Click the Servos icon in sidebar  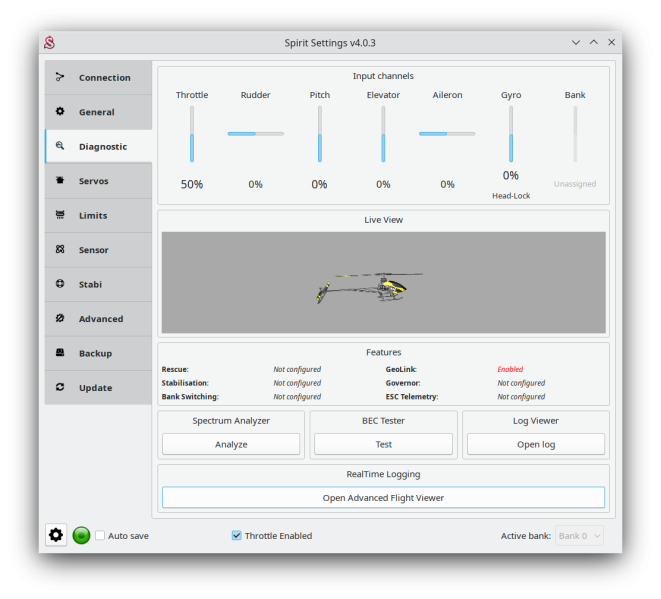60,181
